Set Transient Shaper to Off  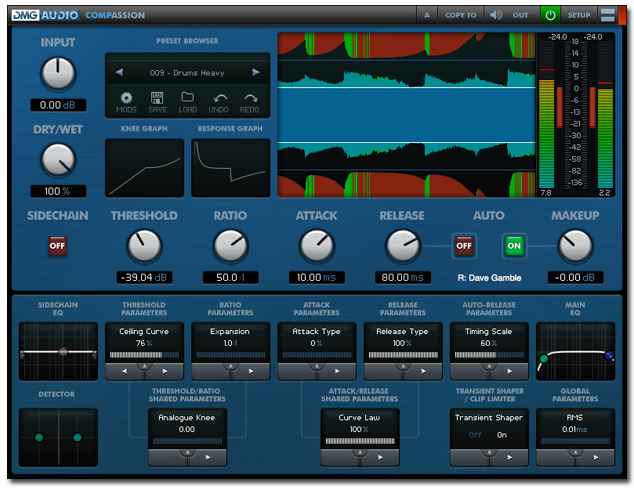[475, 435]
